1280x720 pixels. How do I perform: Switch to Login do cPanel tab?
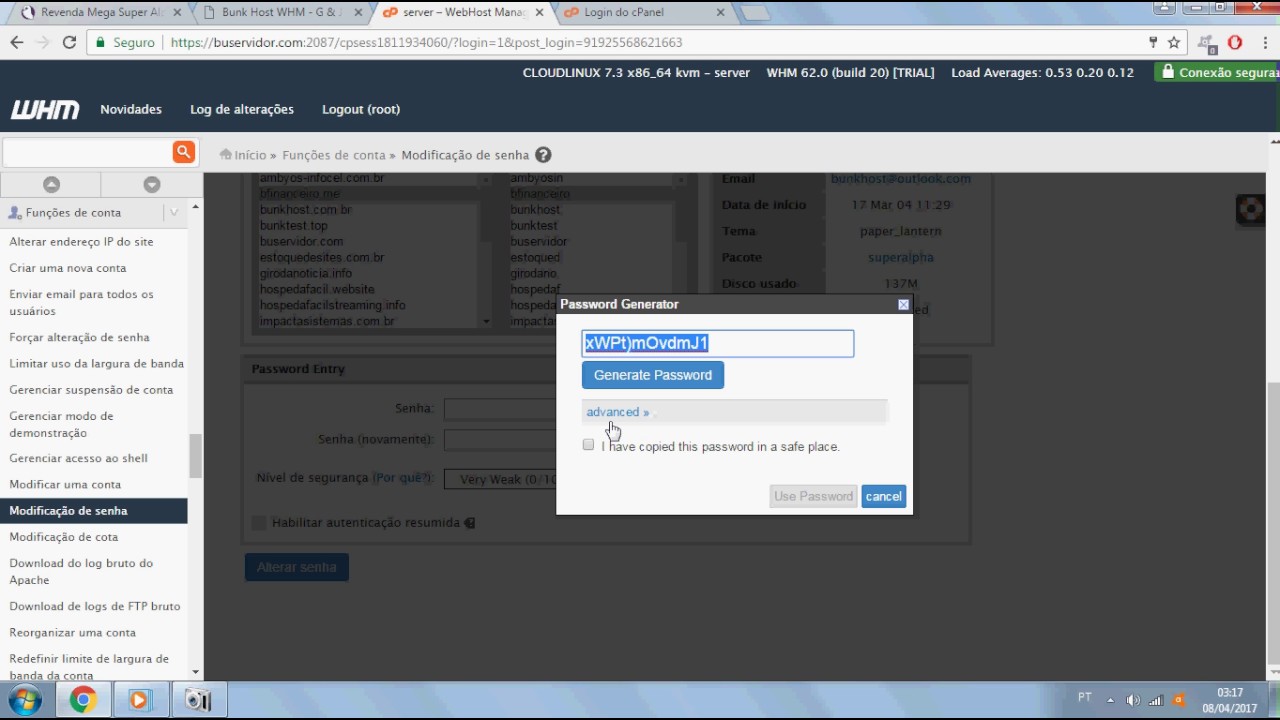click(644, 12)
